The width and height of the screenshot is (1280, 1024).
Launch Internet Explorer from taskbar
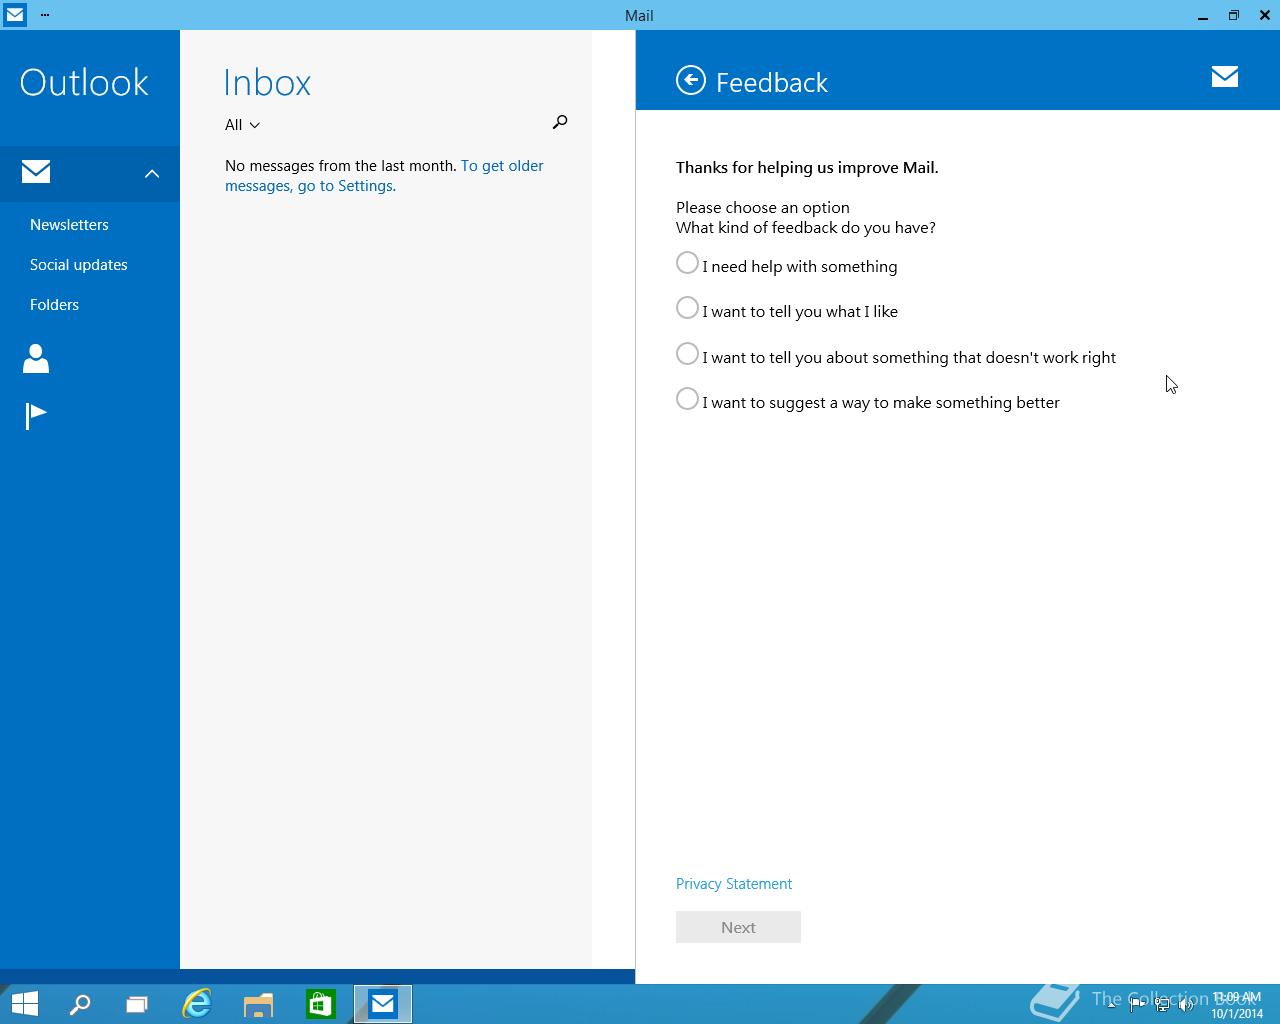tap(197, 1004)
